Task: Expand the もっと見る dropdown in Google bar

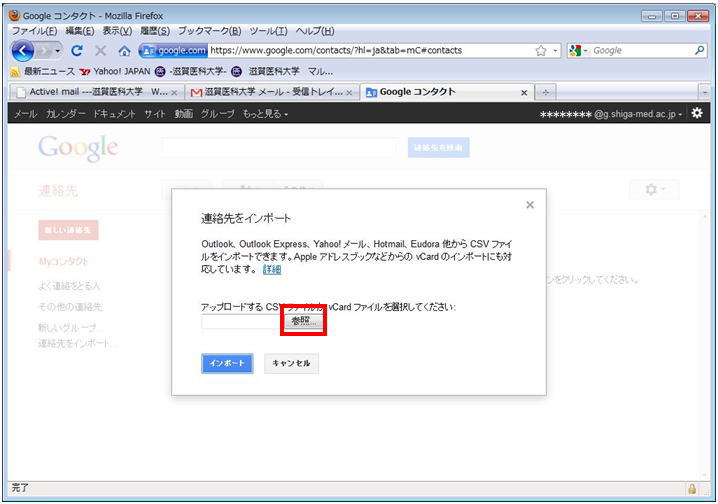Action: (265, 114)
